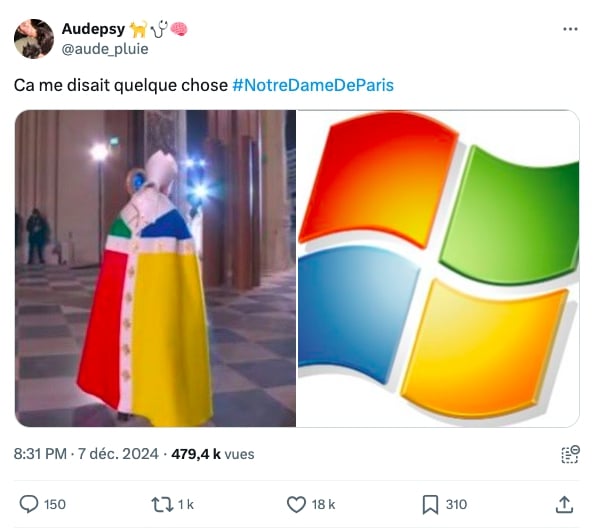This screenshot has height=530, width=594.
Task: Click the 1 k retweets count
Action: tap(186, 505)
